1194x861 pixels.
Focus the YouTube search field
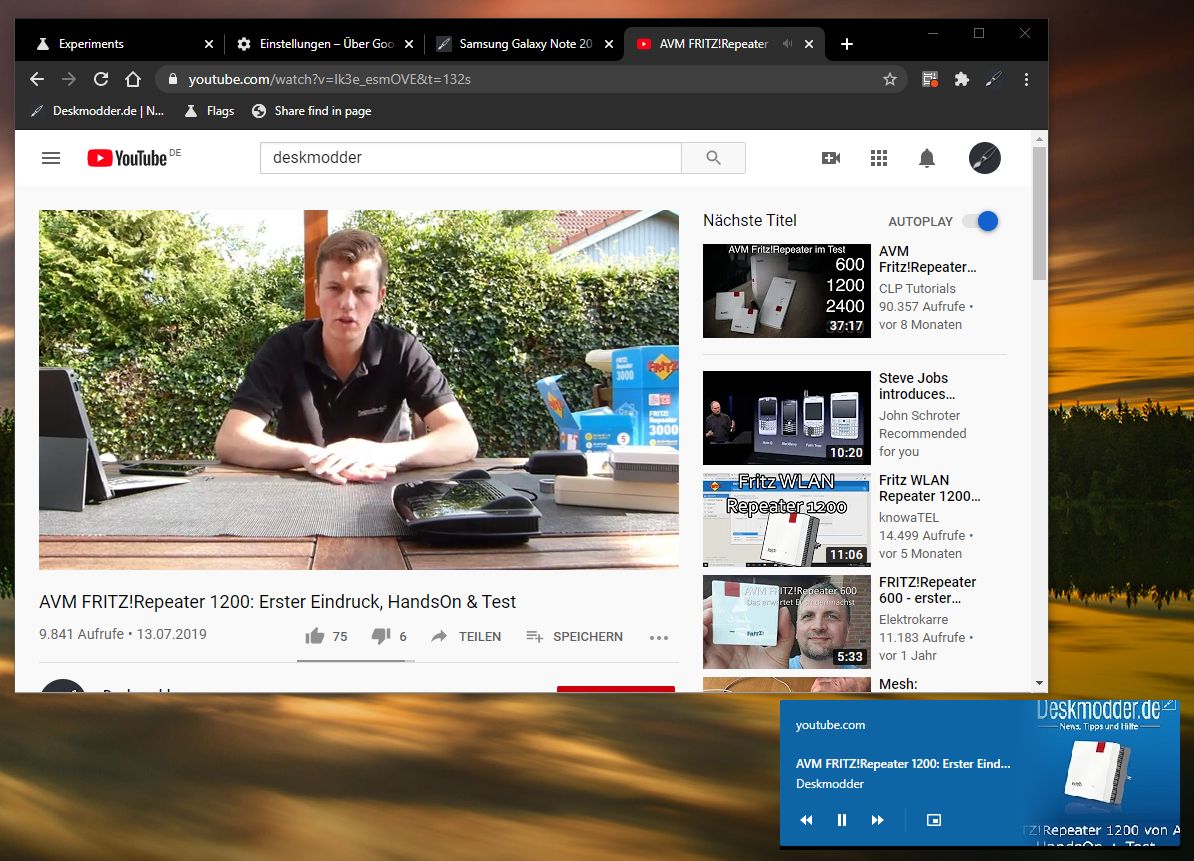pyautogui.click(x=471, y=158)
